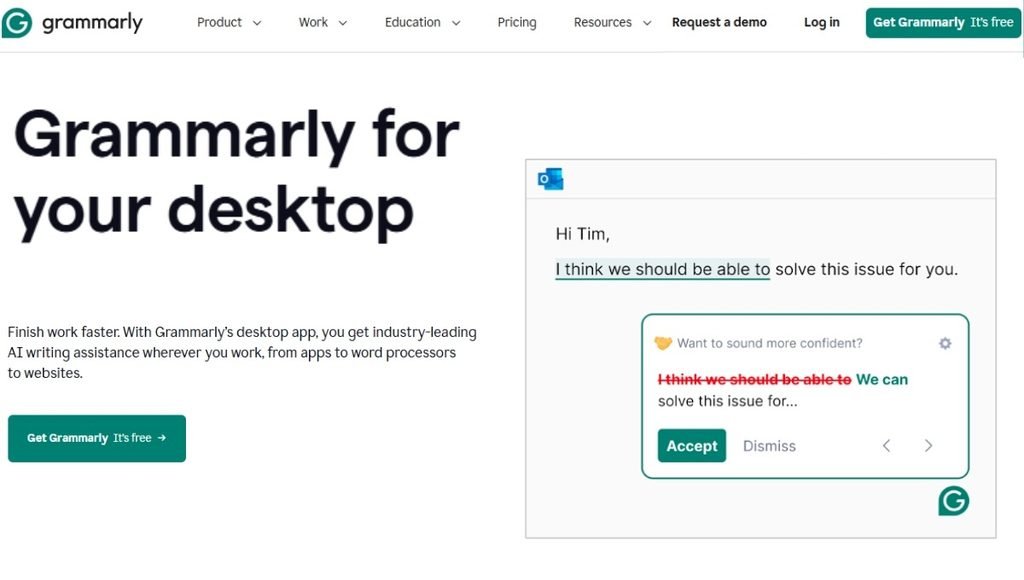Accept the We can suggestion
1024x580 pixels.
(692, 445)
